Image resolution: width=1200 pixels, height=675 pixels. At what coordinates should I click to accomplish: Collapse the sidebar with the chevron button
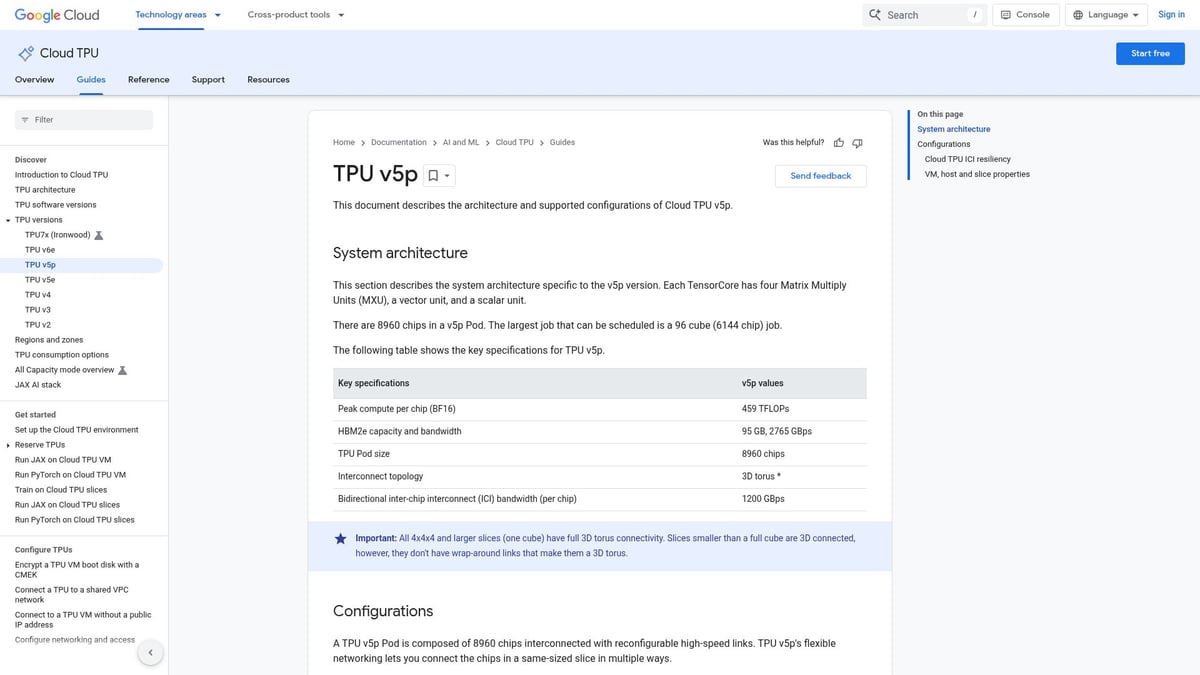pos(150,652)
